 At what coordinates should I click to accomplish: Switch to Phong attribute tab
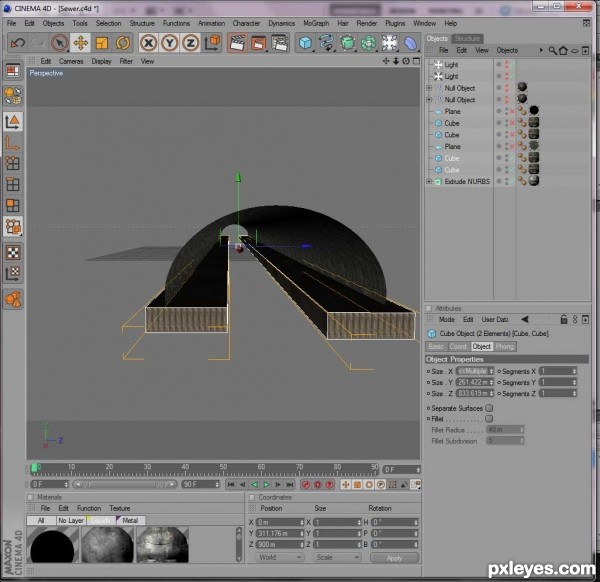[x=504, y=346]
